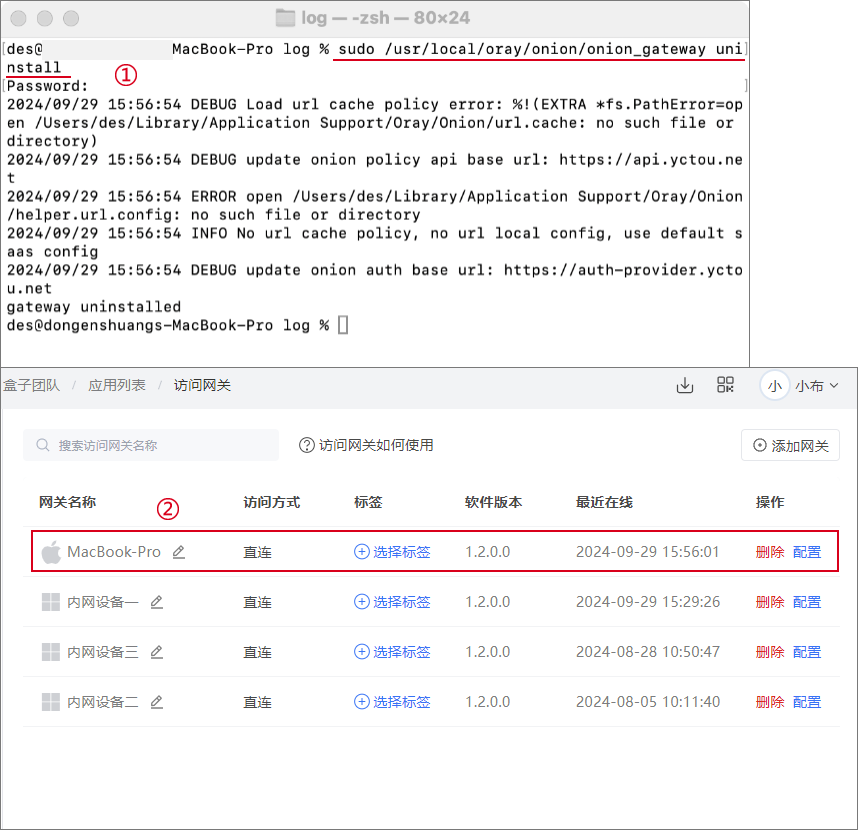Click the 操作 column header
This screenshot has width=858, height=830.
point(770,502)
